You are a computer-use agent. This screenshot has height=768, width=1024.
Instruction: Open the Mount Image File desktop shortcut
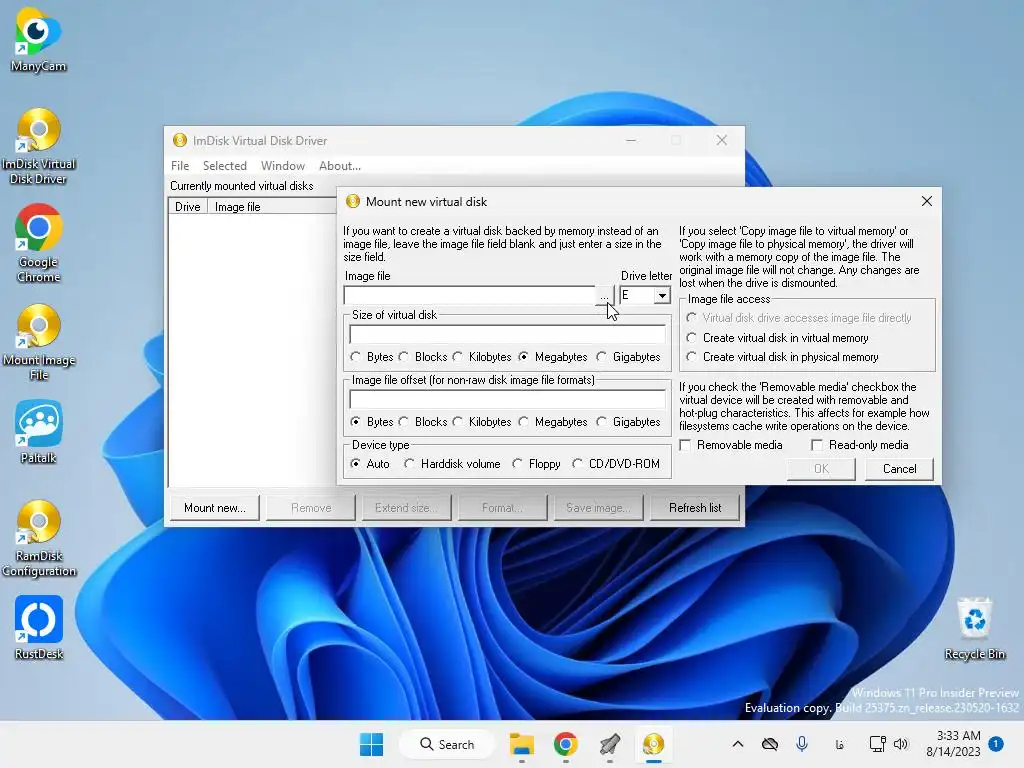(x=39, y=342)
